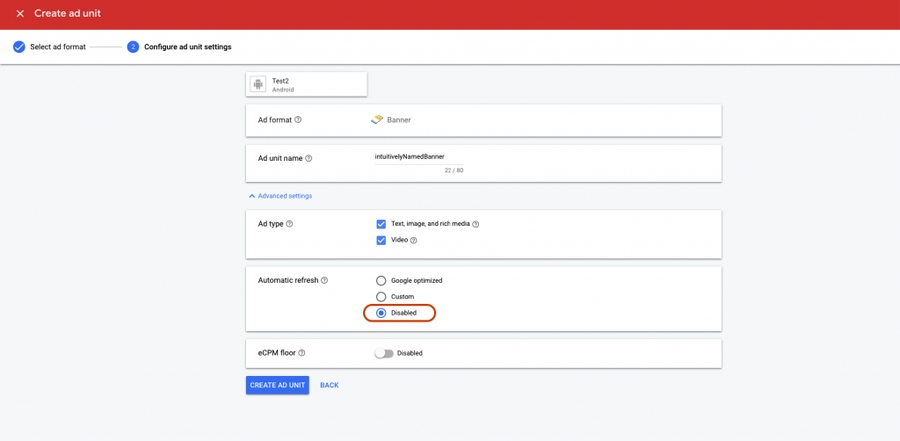The image size is (900, 441).
Task: Click the eCPM floor help icon
Action: click(x=302, y=353)
